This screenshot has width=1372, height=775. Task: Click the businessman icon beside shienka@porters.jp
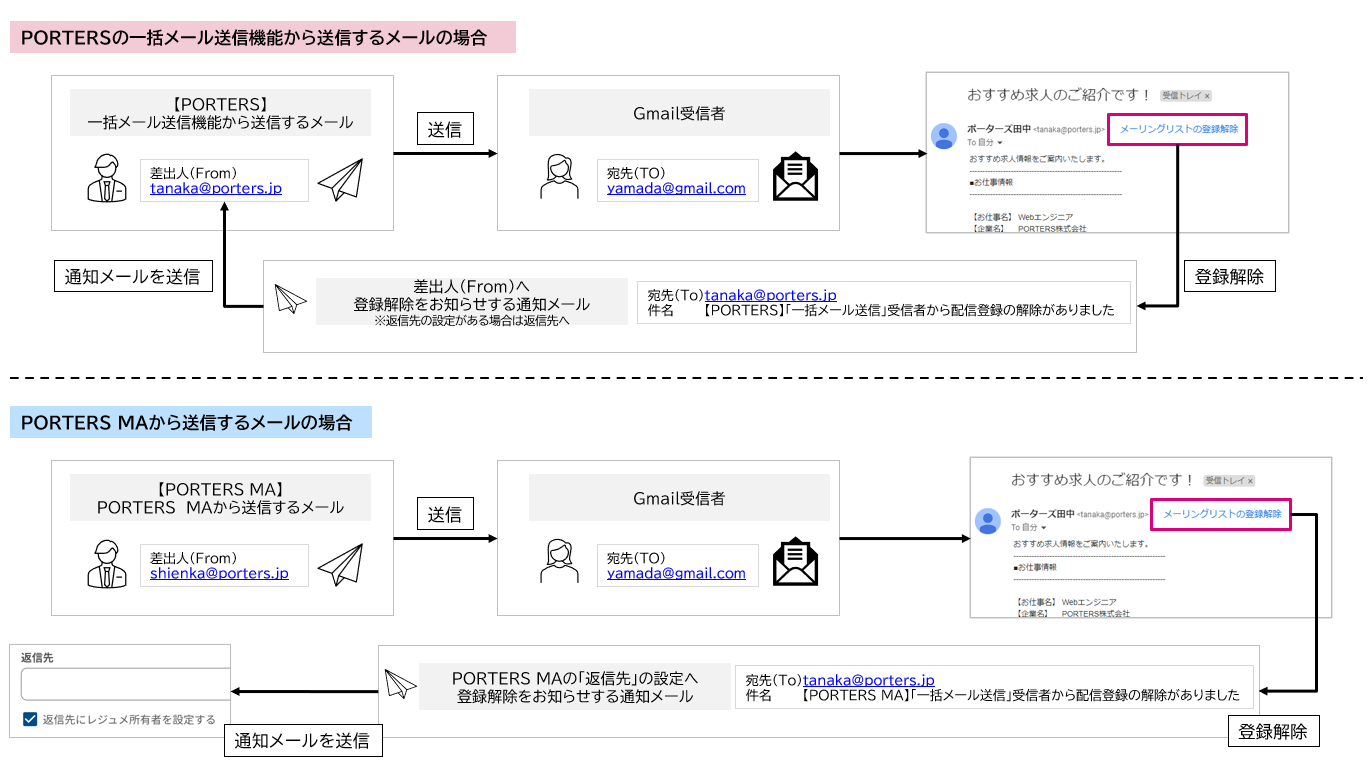tap(106, 564)
